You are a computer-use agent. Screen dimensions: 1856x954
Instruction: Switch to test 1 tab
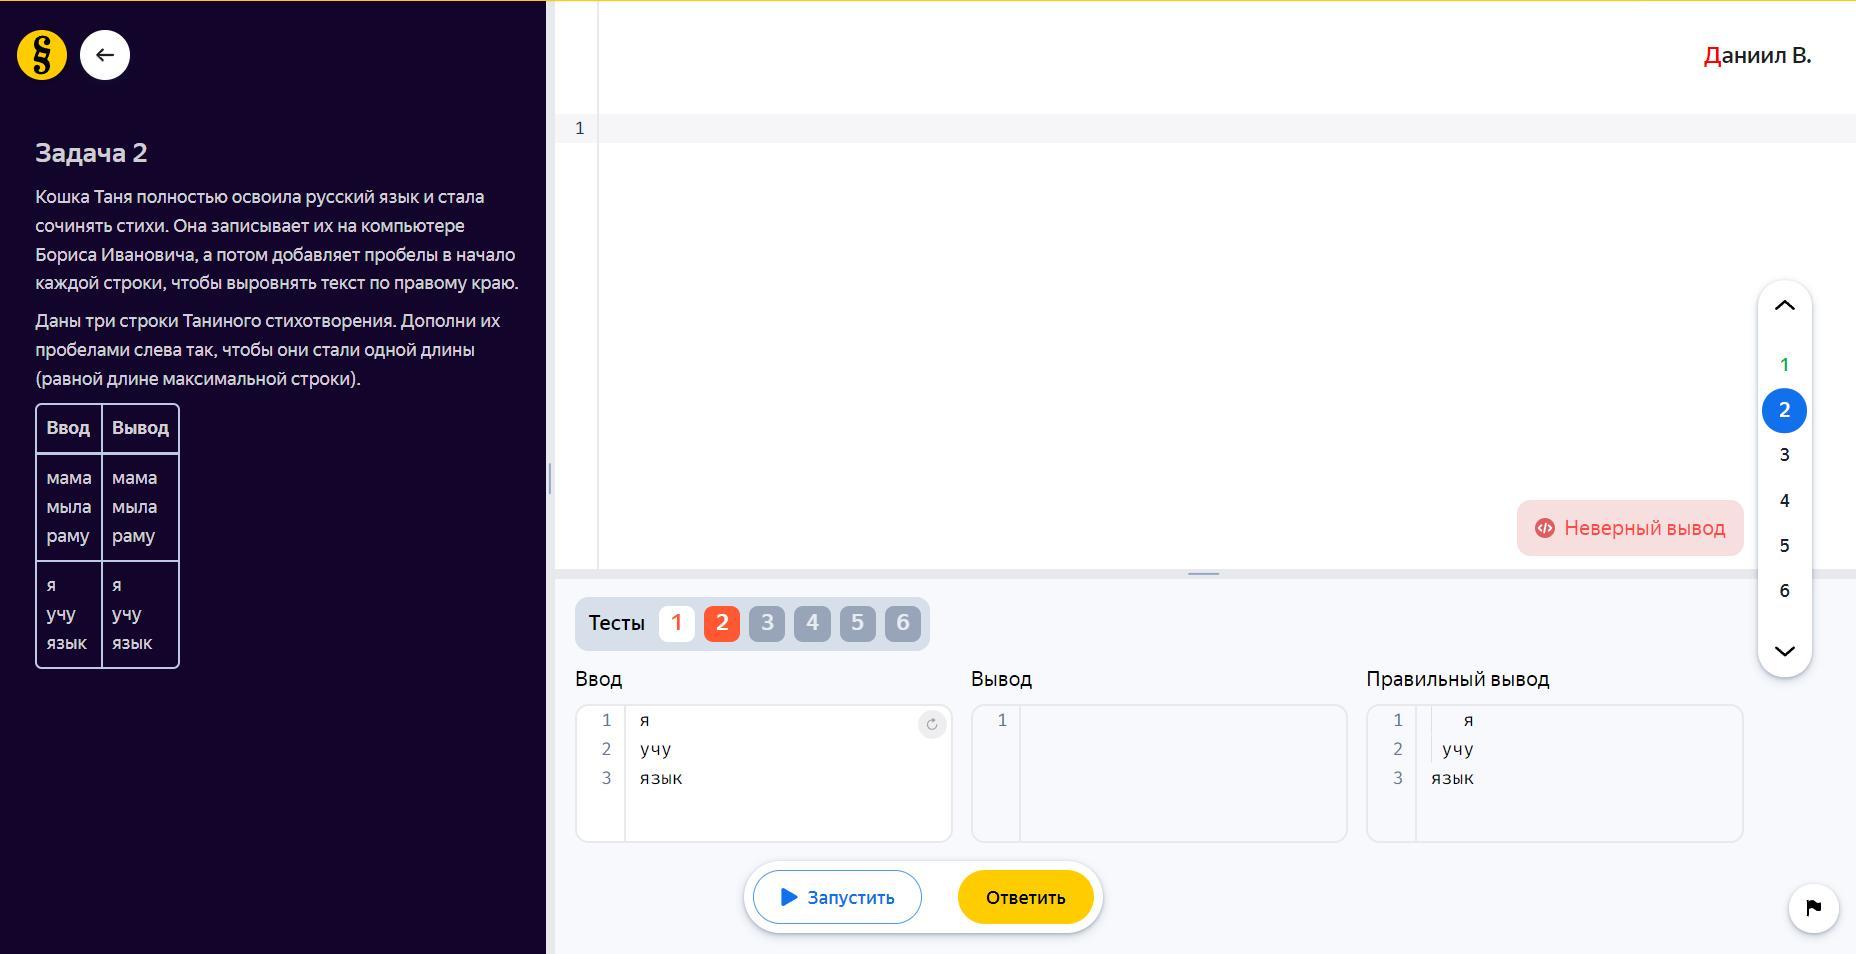coord(676,623)
